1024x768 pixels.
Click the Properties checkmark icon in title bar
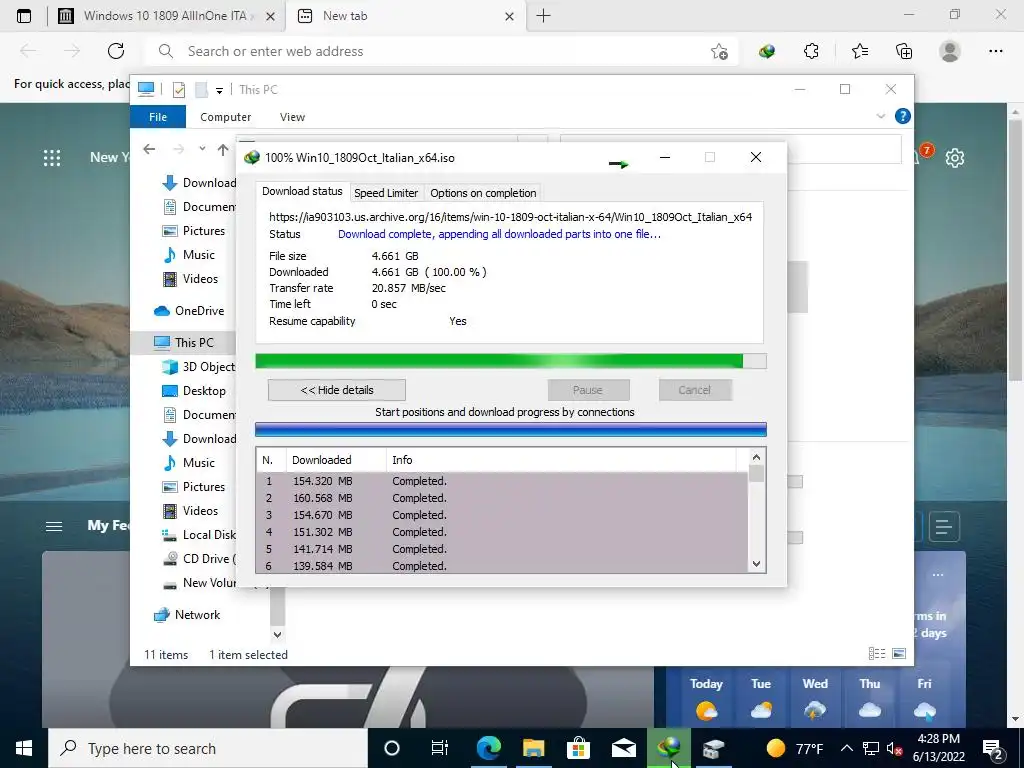178,89
